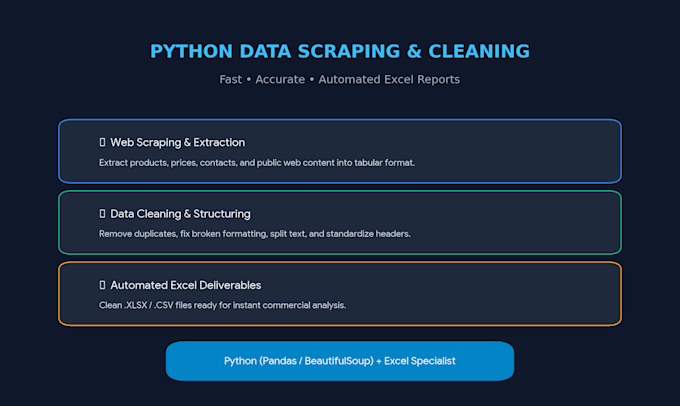
Task: Select the "Web Scraping & Extraction" card title
Action: [x=177, y=142]
